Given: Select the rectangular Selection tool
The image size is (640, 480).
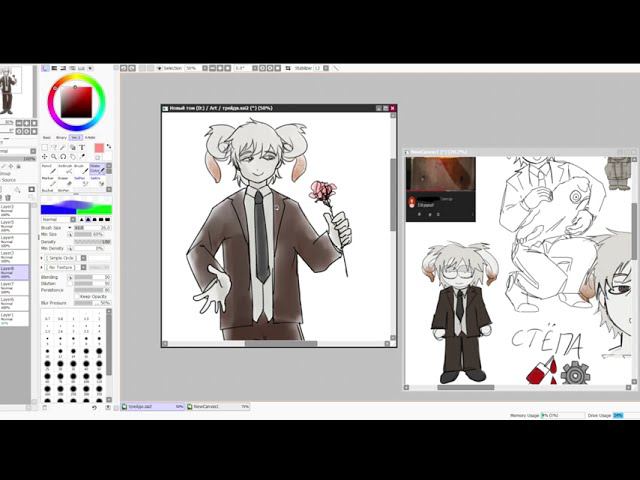Looking at the screenshot, I should click(44, 147).
